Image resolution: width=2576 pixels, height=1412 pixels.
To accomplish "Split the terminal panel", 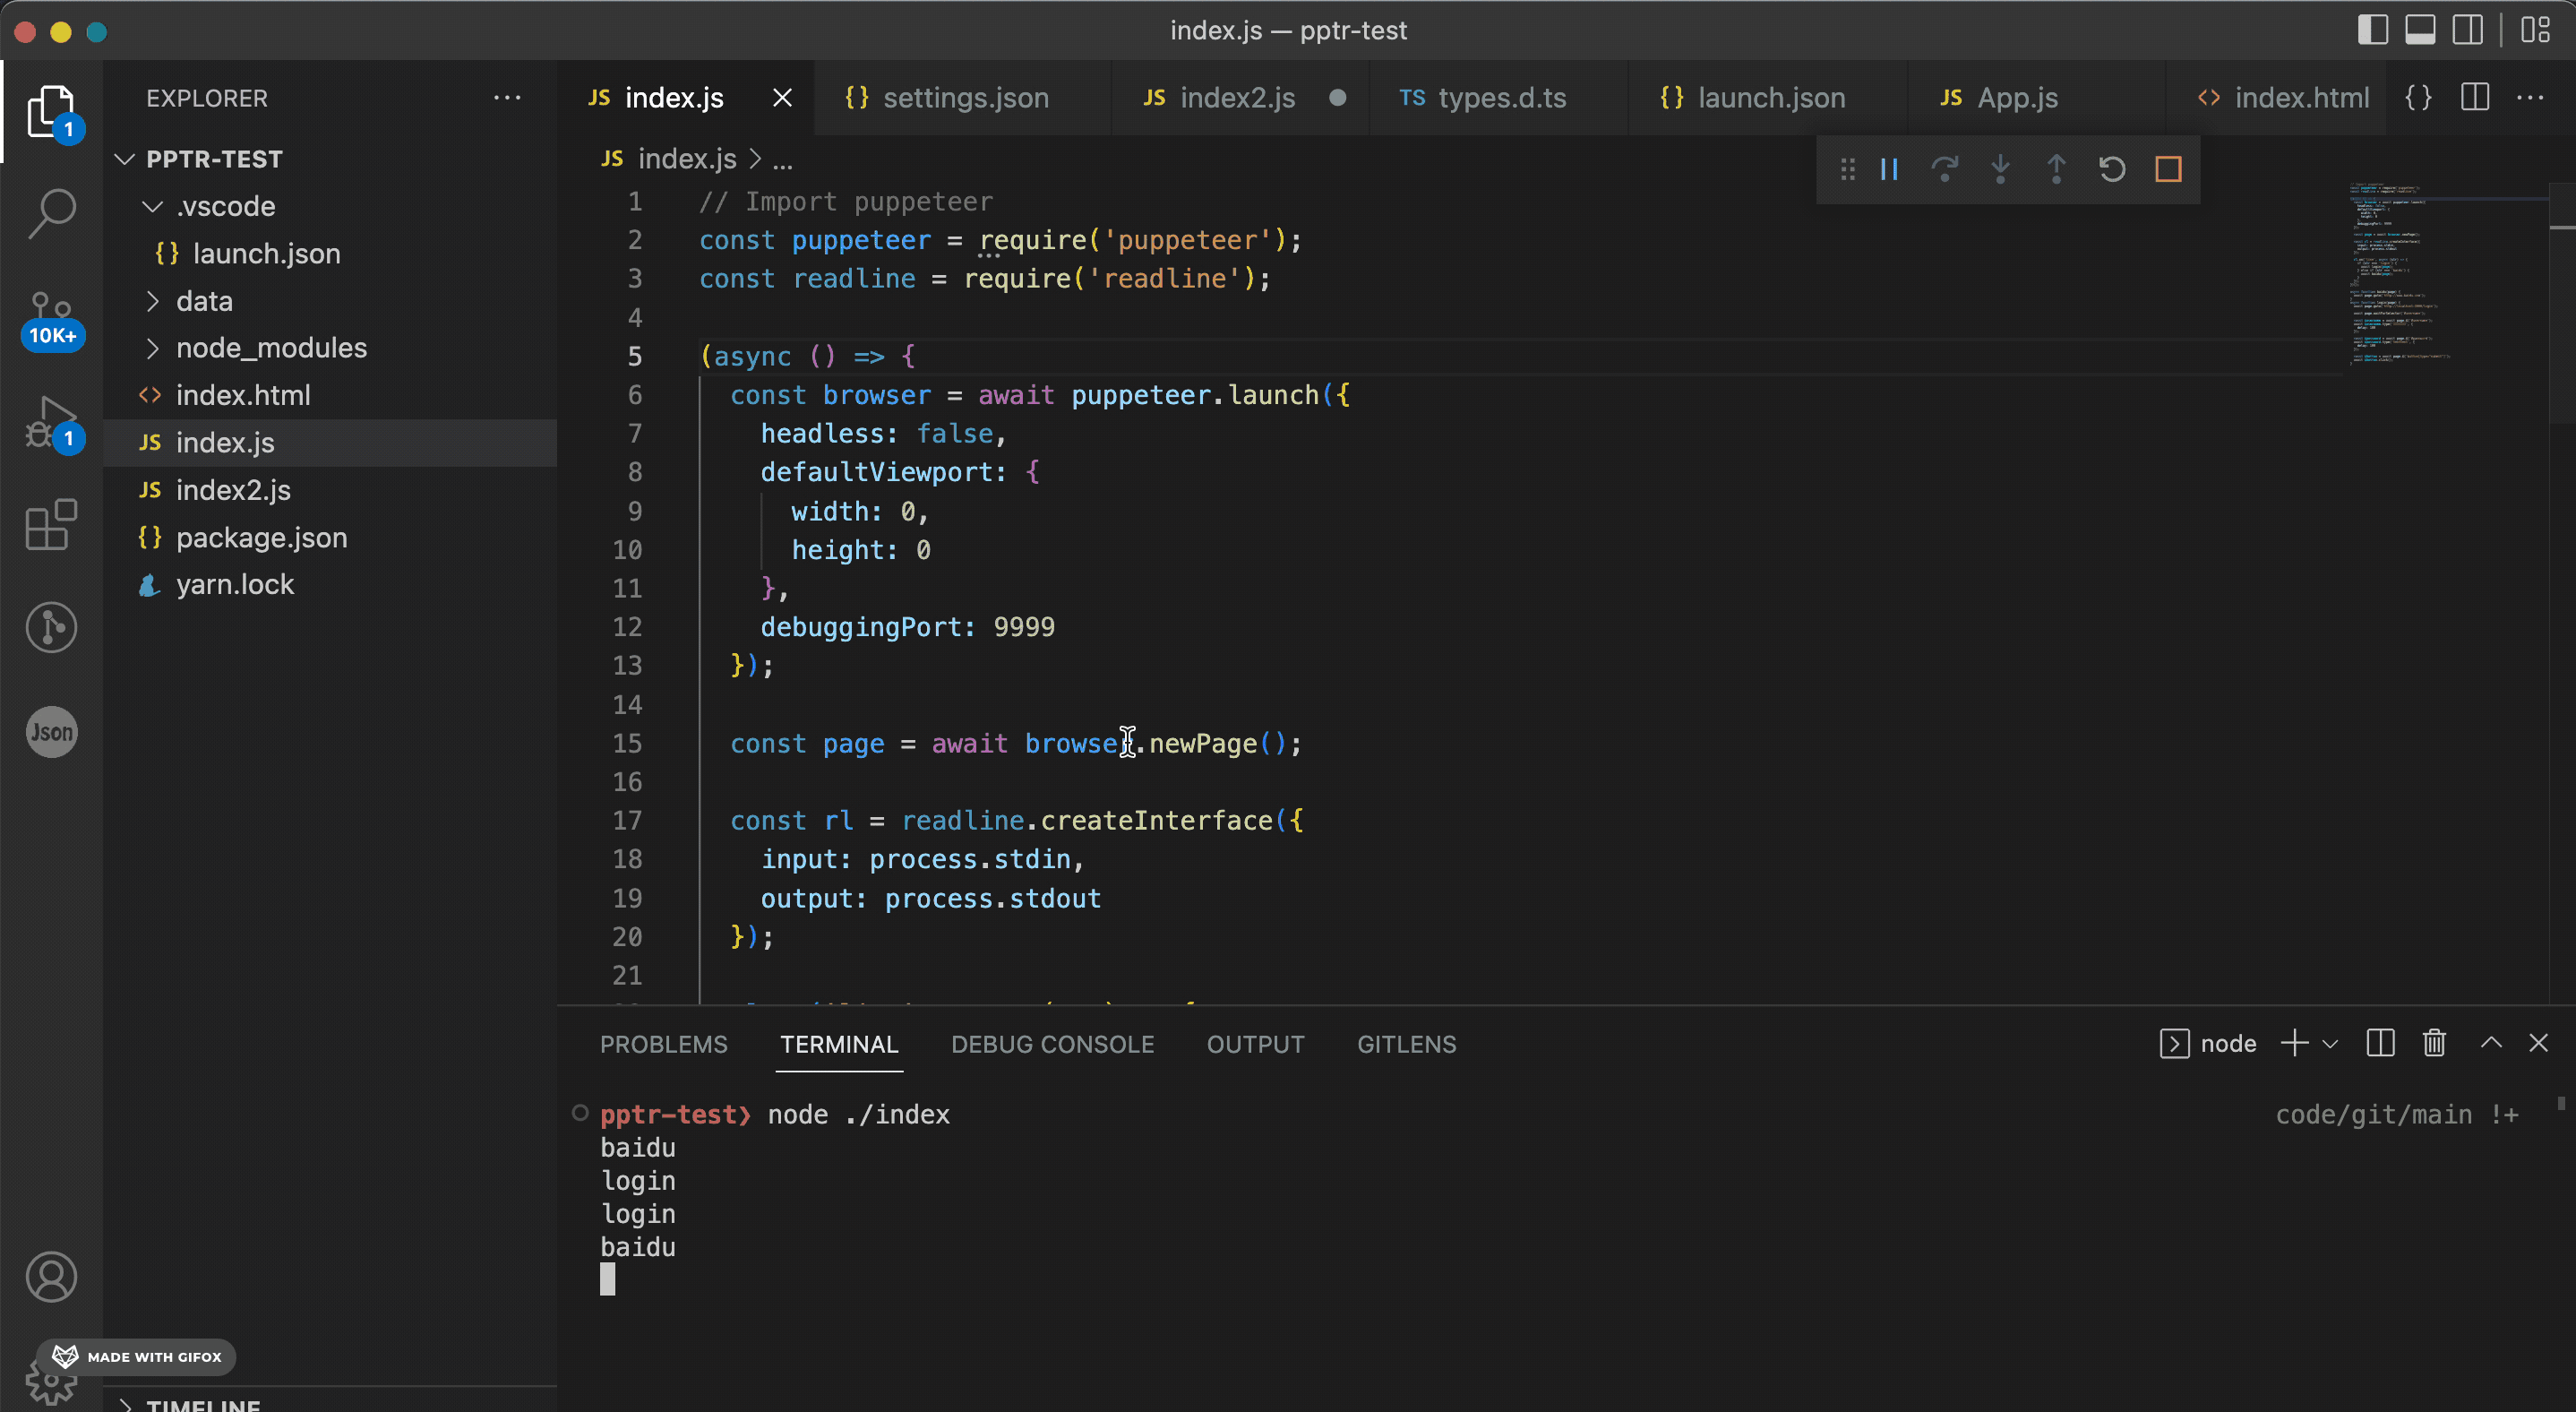I will (2380, 1043).
